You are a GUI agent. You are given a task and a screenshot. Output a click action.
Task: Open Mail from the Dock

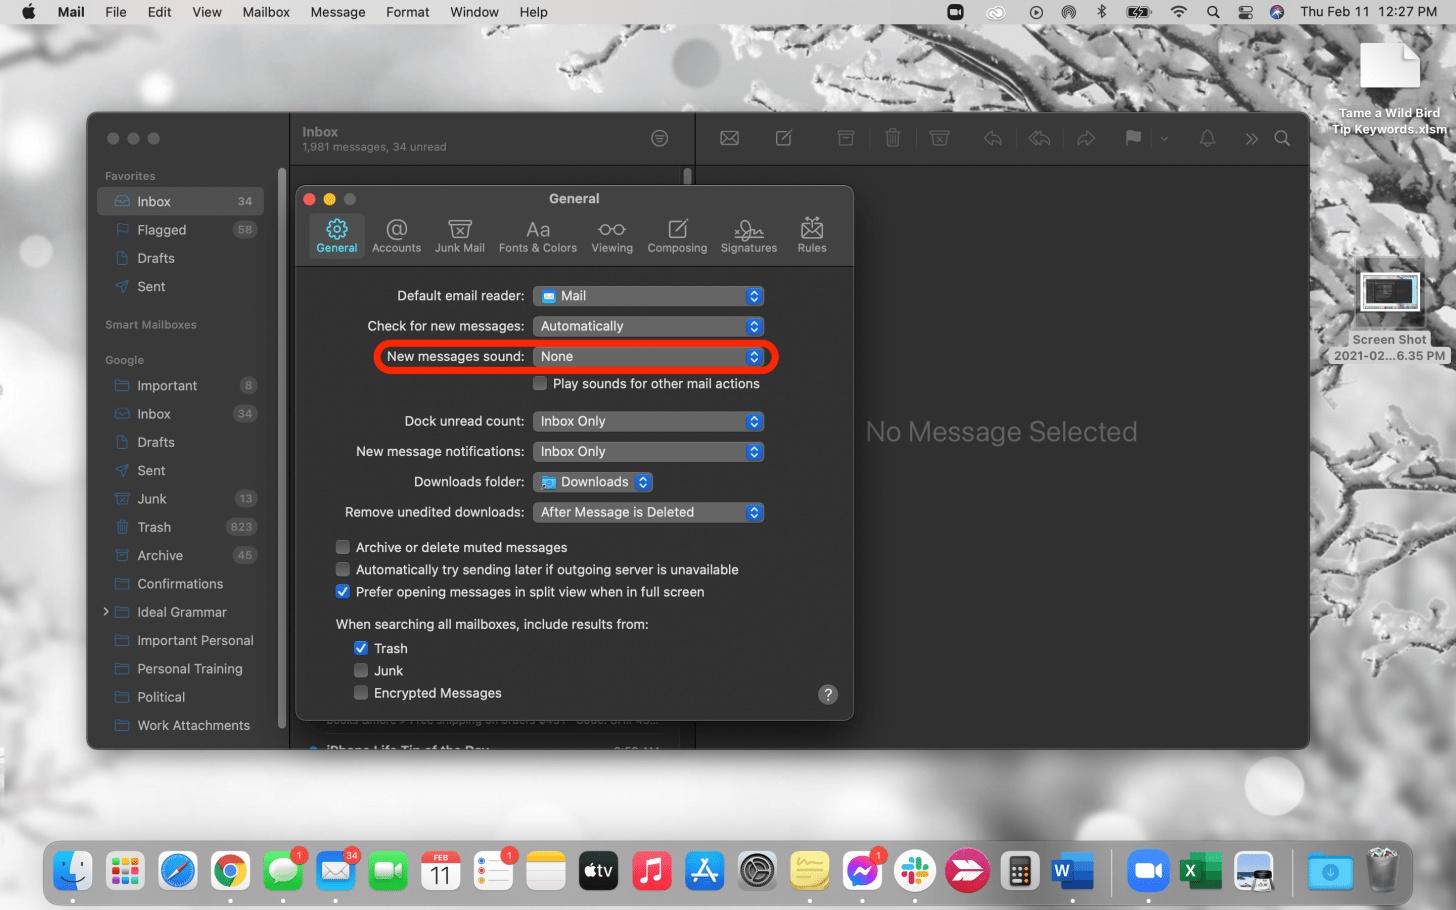(x=335, y=871)
